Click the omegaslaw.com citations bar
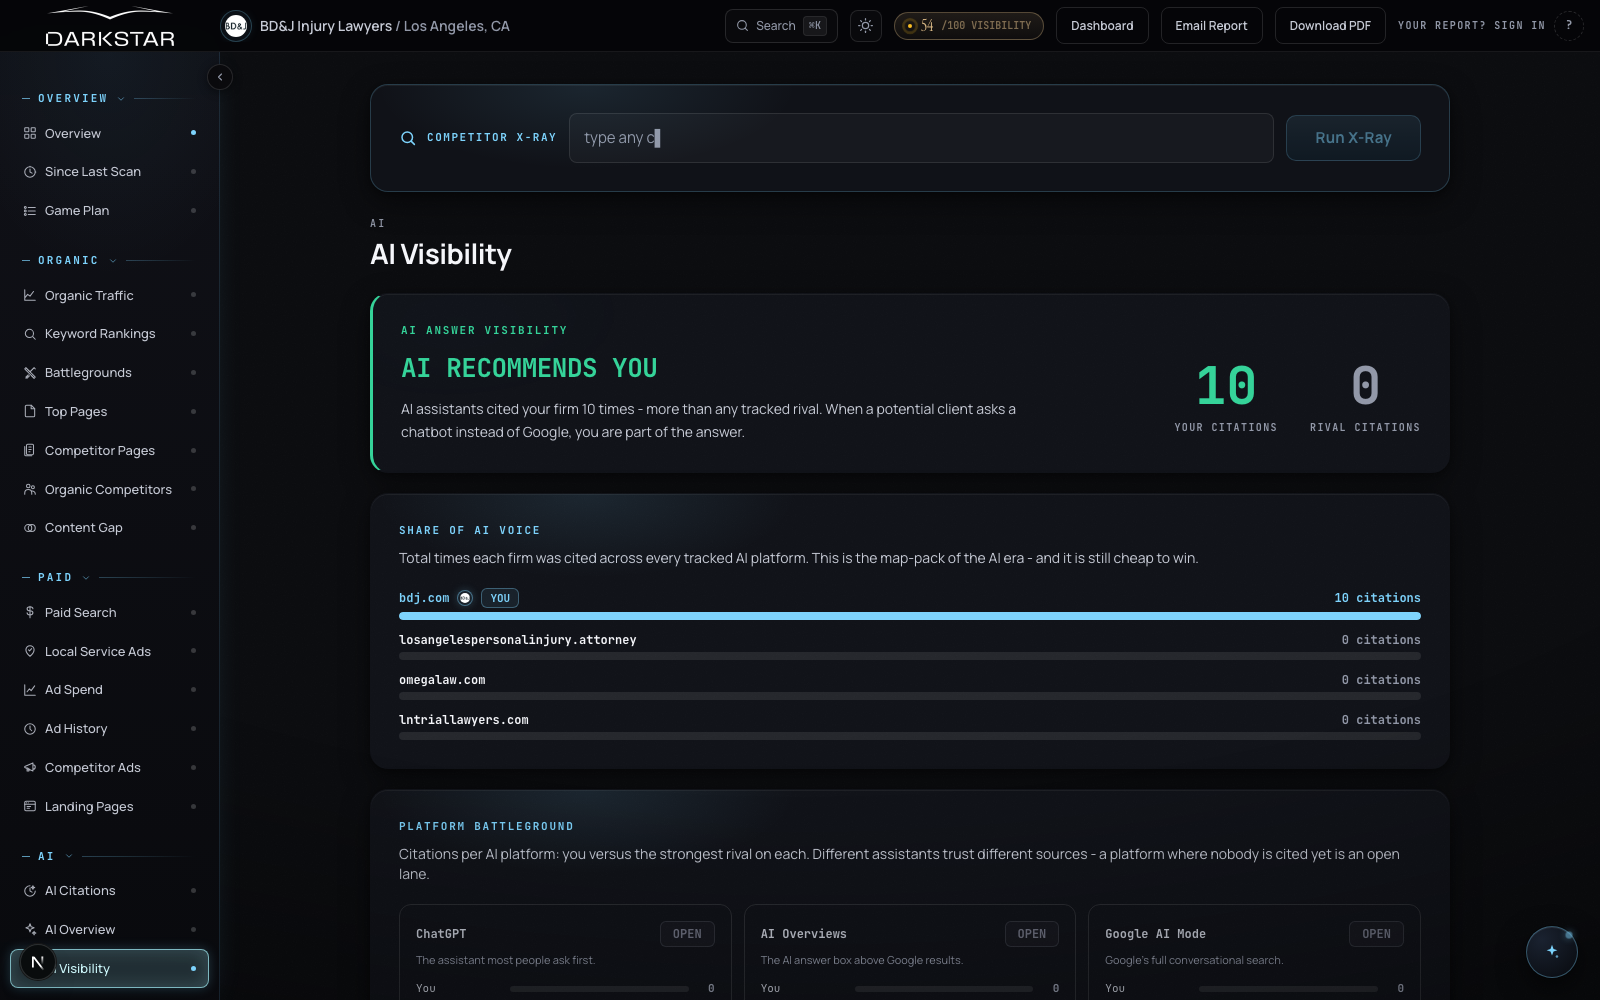This screenshot has width=1600, height=1000. [x=910, y=696]
